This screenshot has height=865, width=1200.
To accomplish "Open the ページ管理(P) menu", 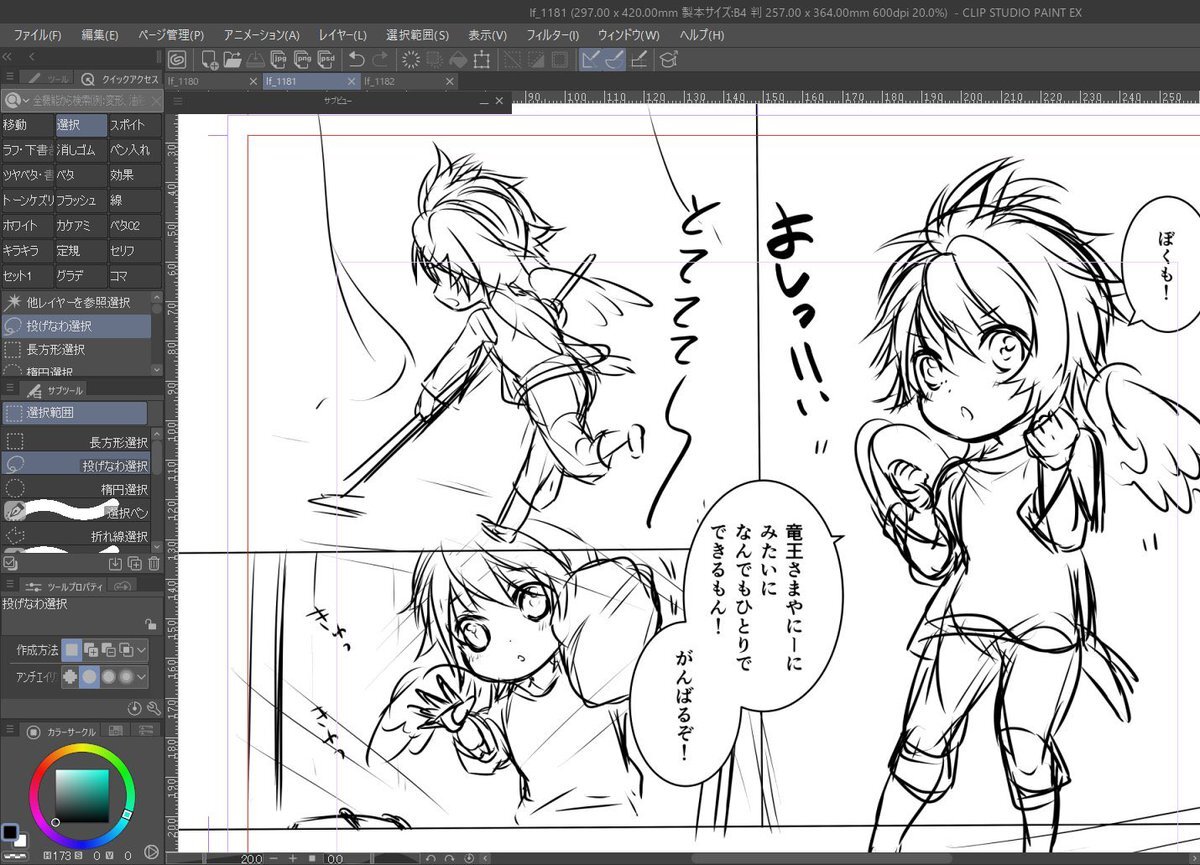I will (x=170, y=35).
